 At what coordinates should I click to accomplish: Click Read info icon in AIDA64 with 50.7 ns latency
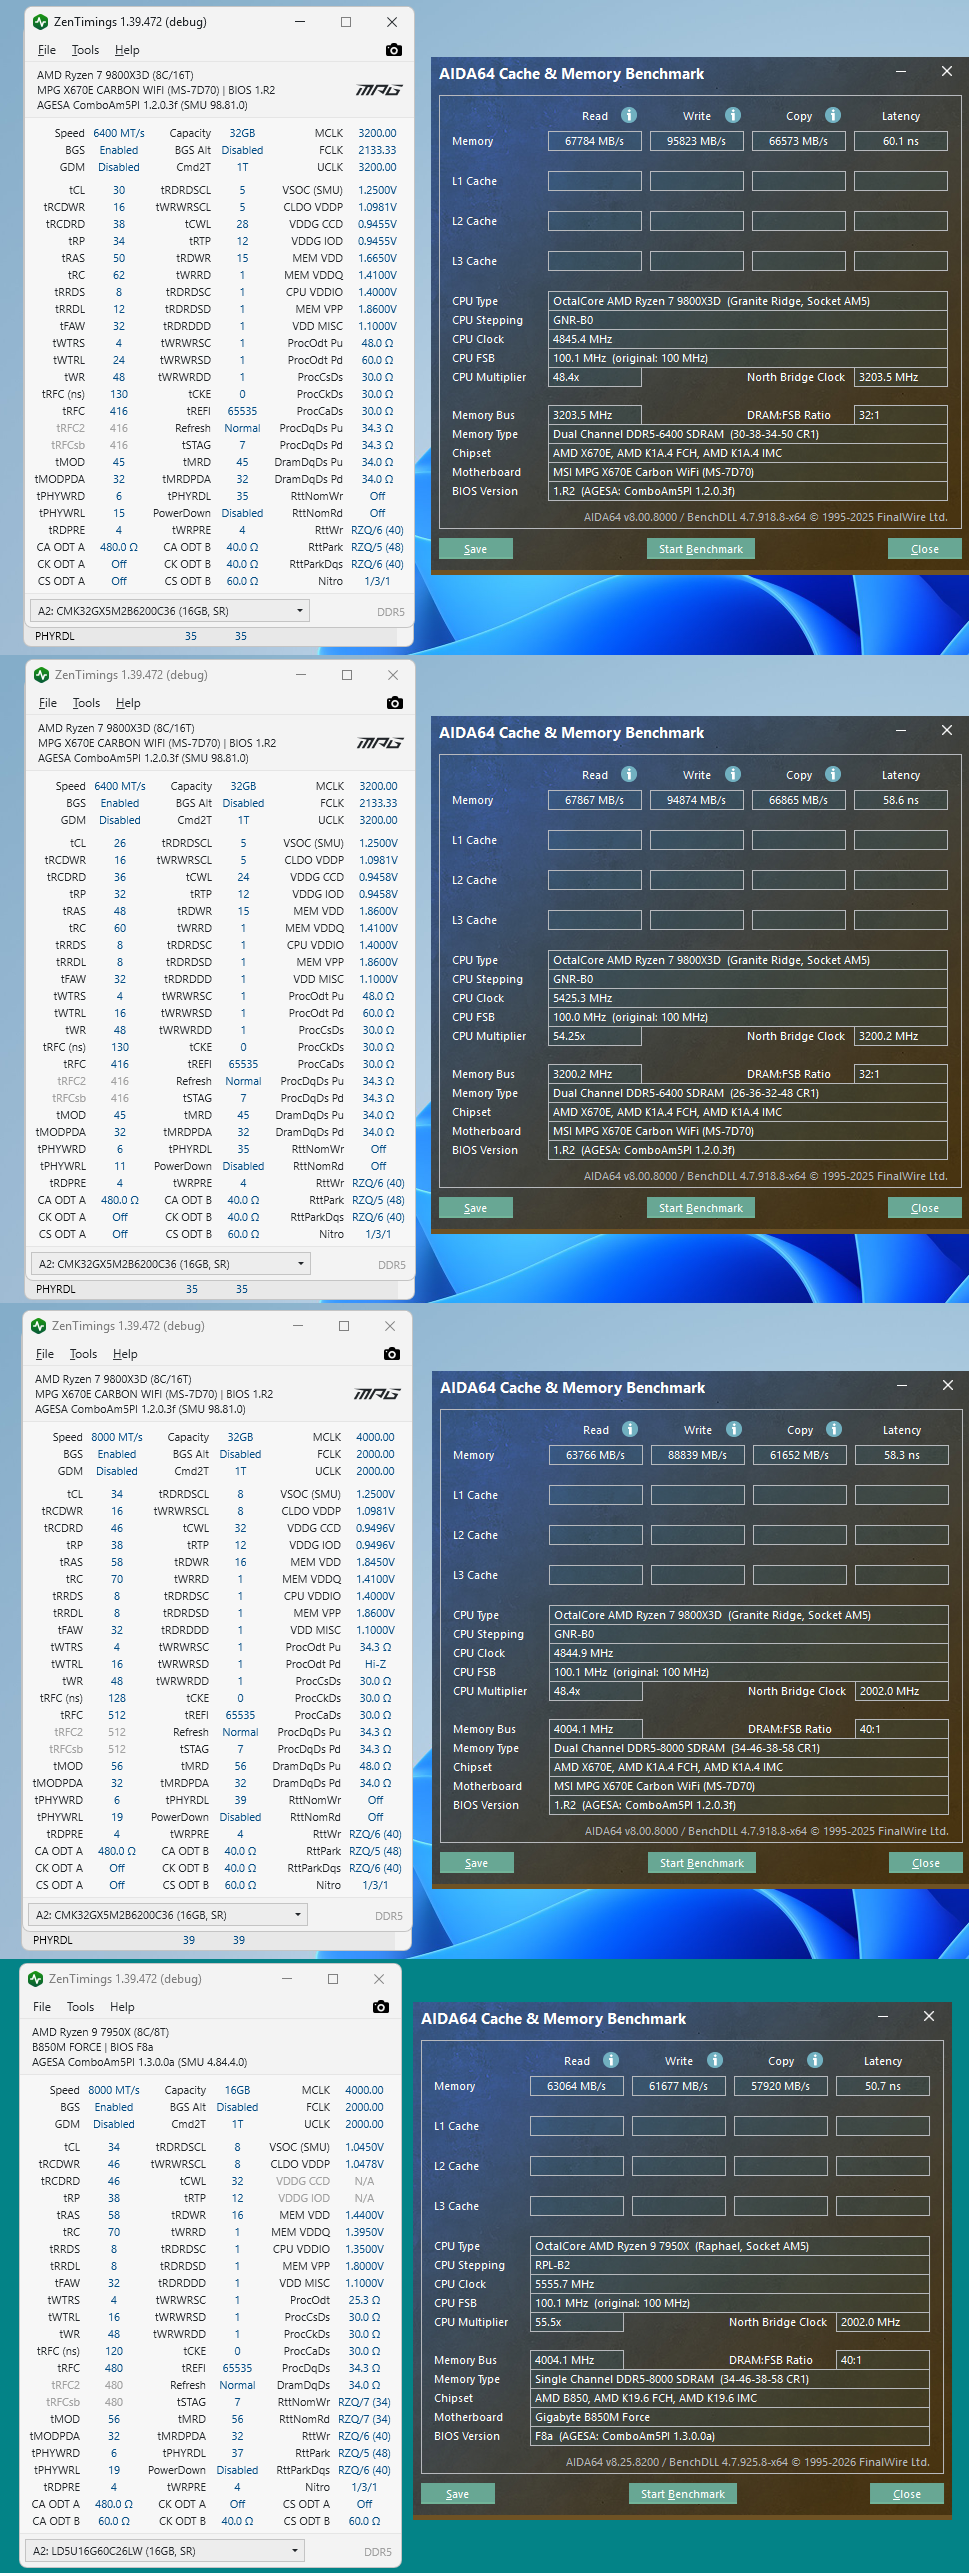tap(611, 2060)
